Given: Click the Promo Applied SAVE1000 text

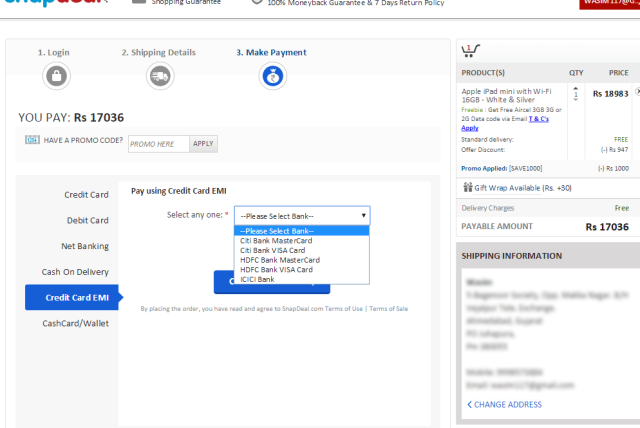Looking at the screenshot, I should 502,169.
